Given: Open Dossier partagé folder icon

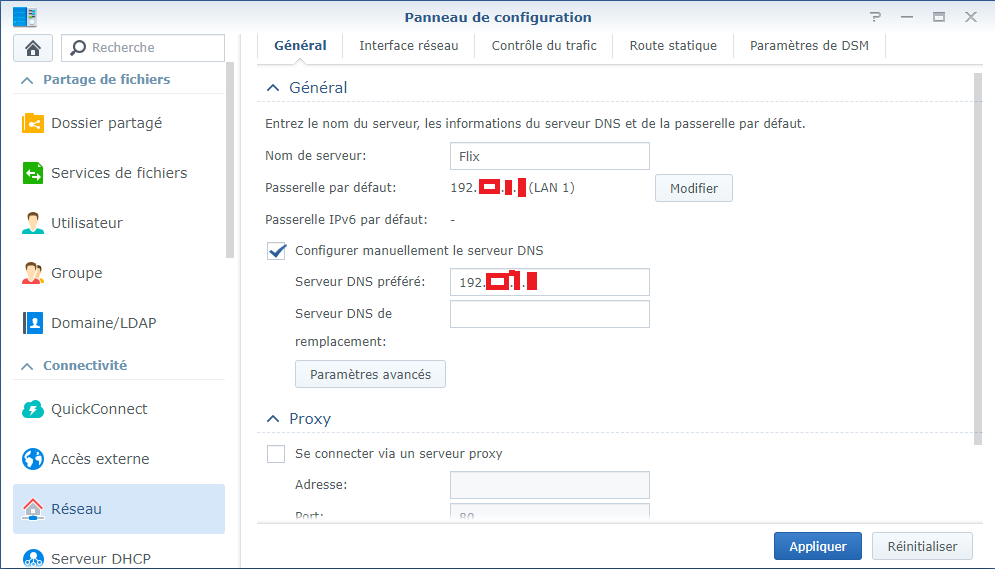Looking at the screenshot, I should point(33,123).
